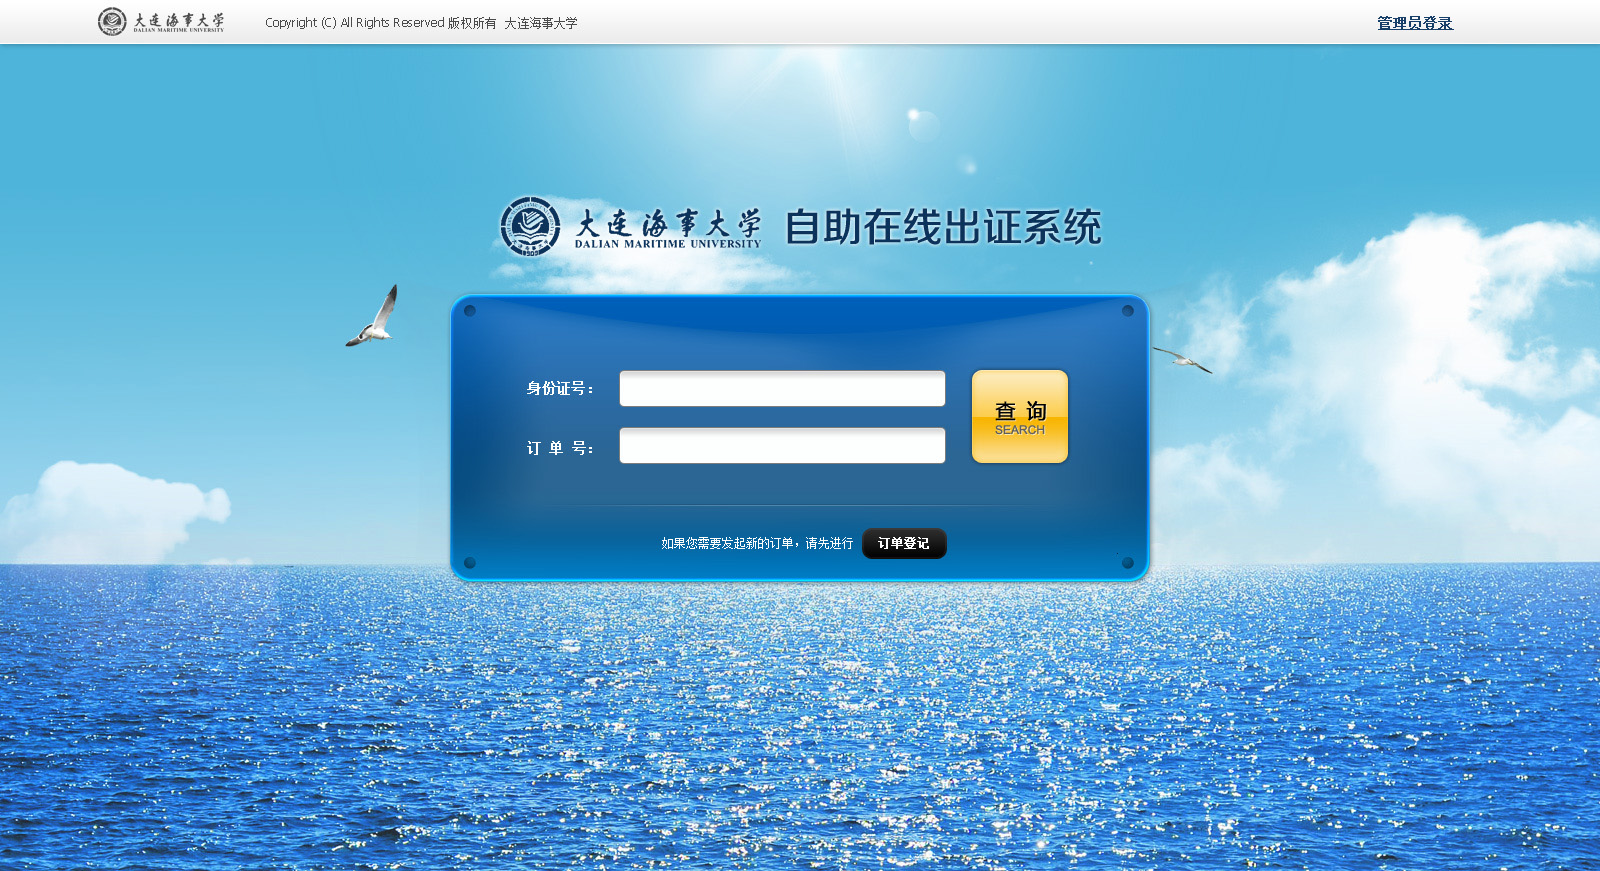This screenshot has height=871, width=1600.
Task: Click the 自助在线出证系统 title text
Action: 943,227
